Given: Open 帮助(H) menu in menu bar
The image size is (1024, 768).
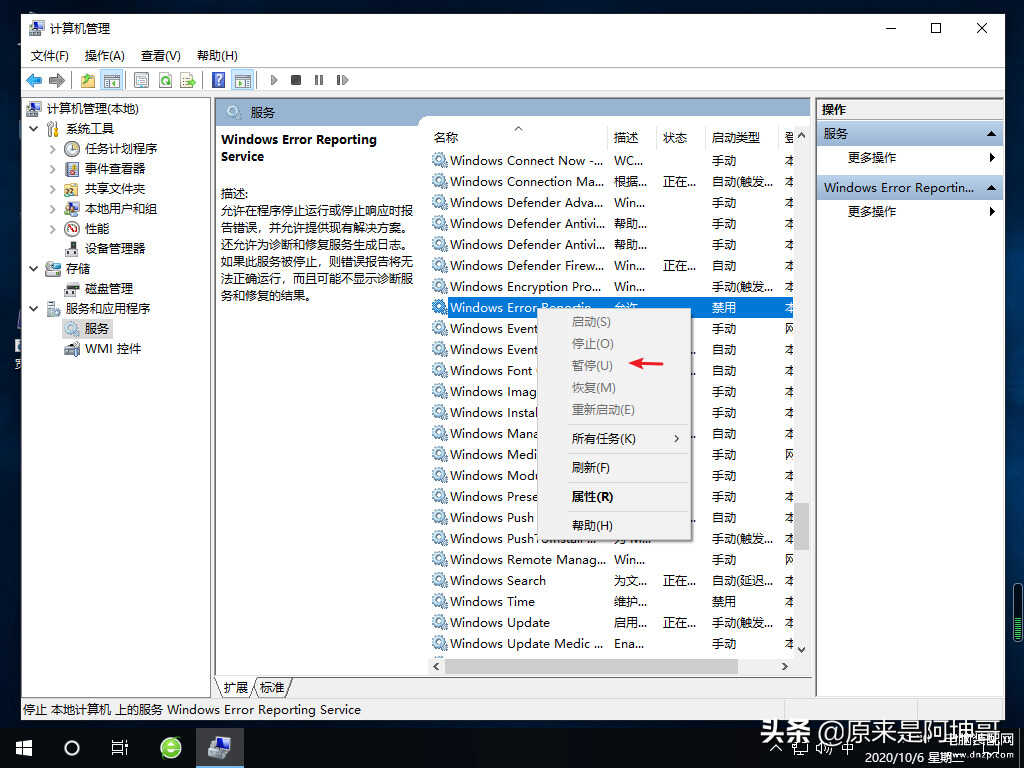Looking at the screenshot, I should (217, 56).
